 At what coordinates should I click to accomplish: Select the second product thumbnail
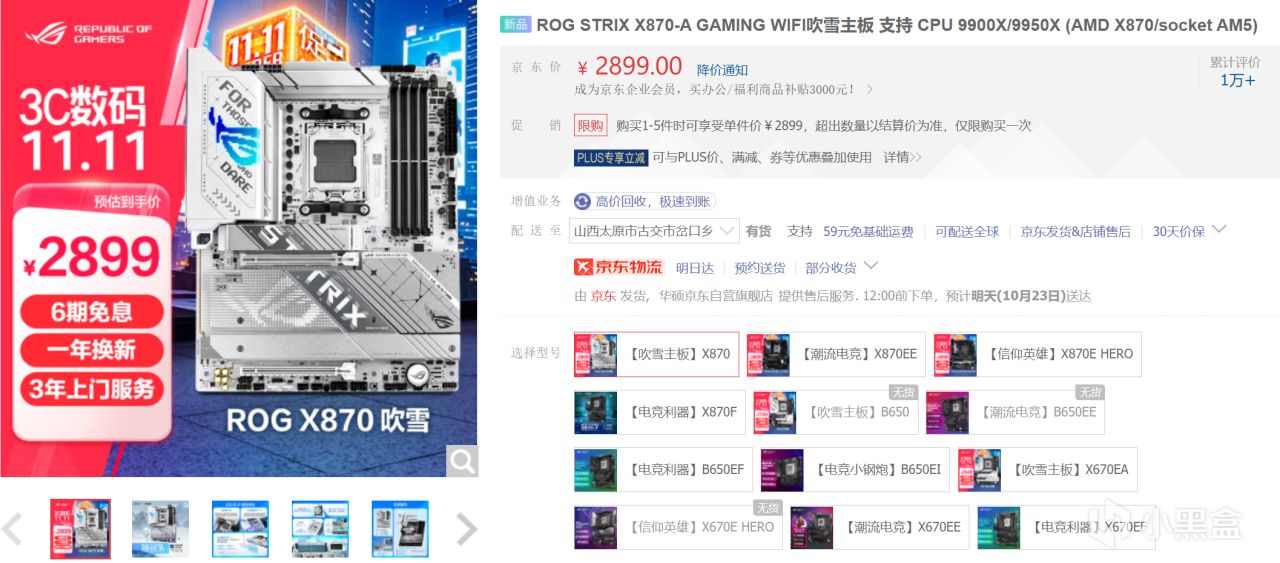coord(160,529)
